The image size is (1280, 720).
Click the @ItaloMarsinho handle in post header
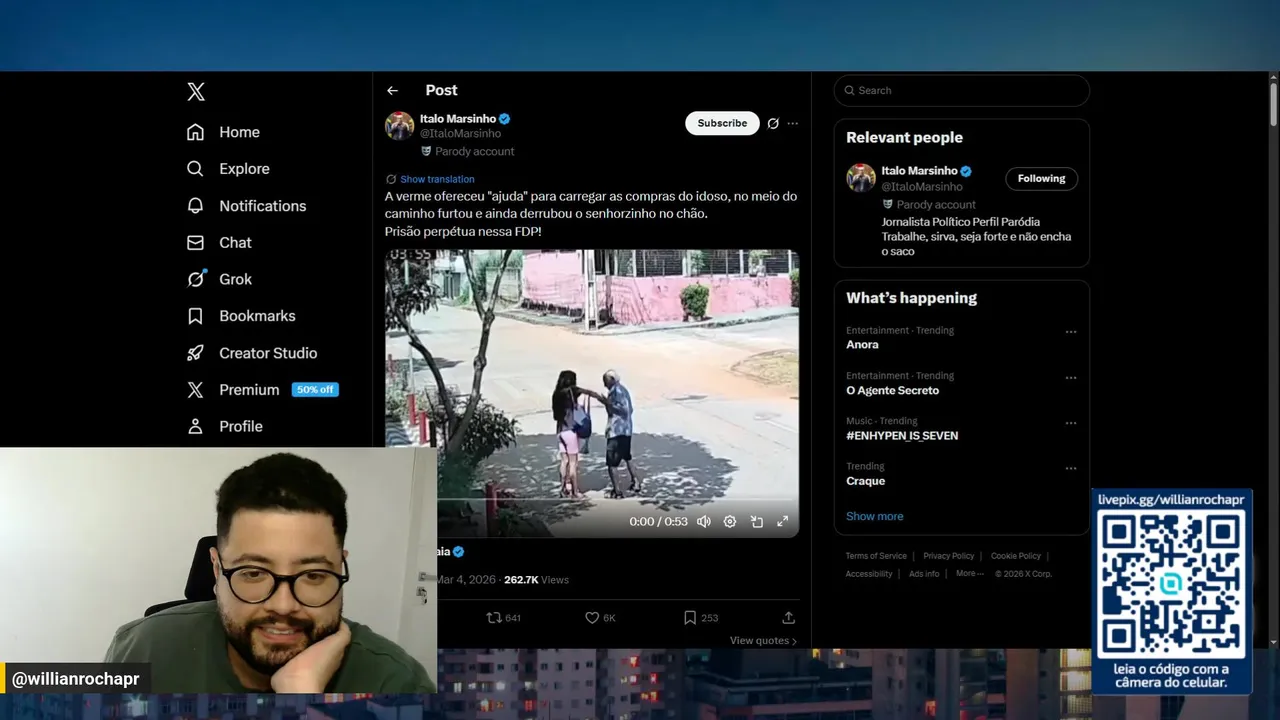click(460, 133)
